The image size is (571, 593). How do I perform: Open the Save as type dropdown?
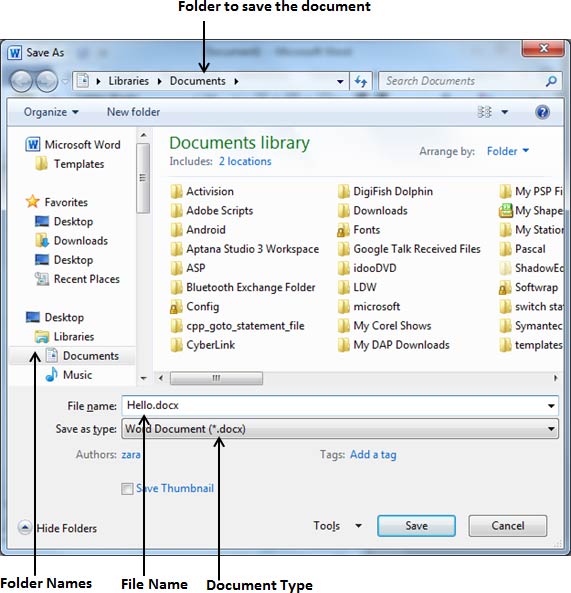340,429
